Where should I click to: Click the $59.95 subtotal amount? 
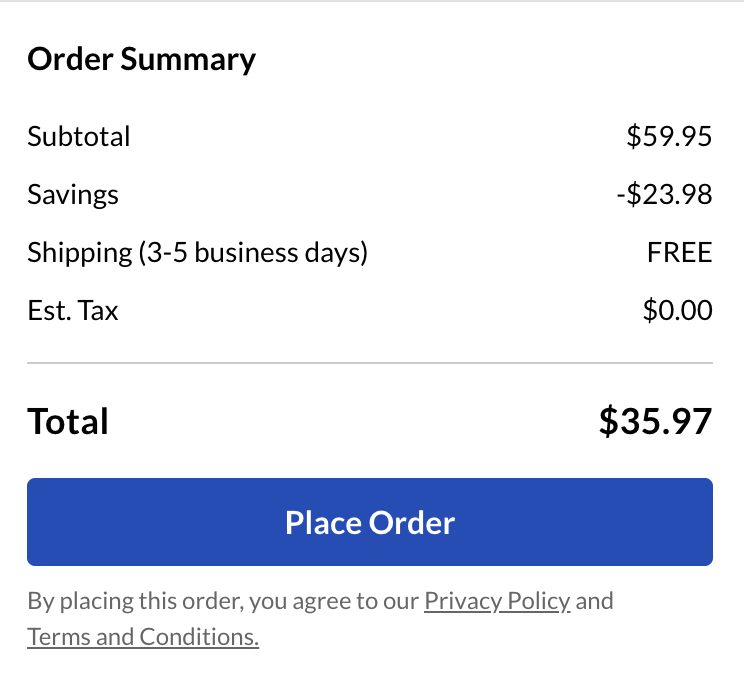click(x=669, y=136)
